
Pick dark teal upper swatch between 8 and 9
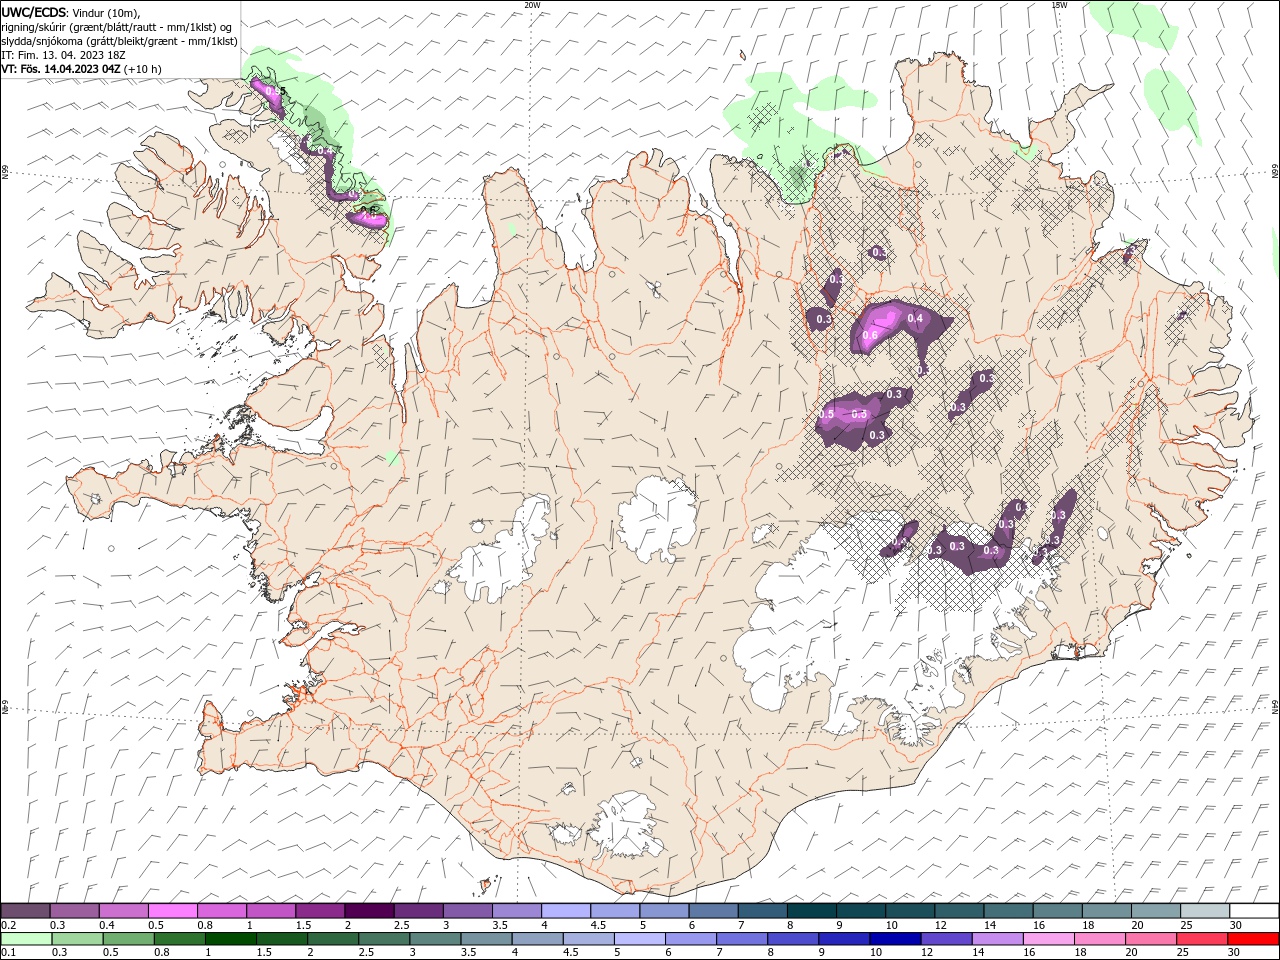pos(811,911)
